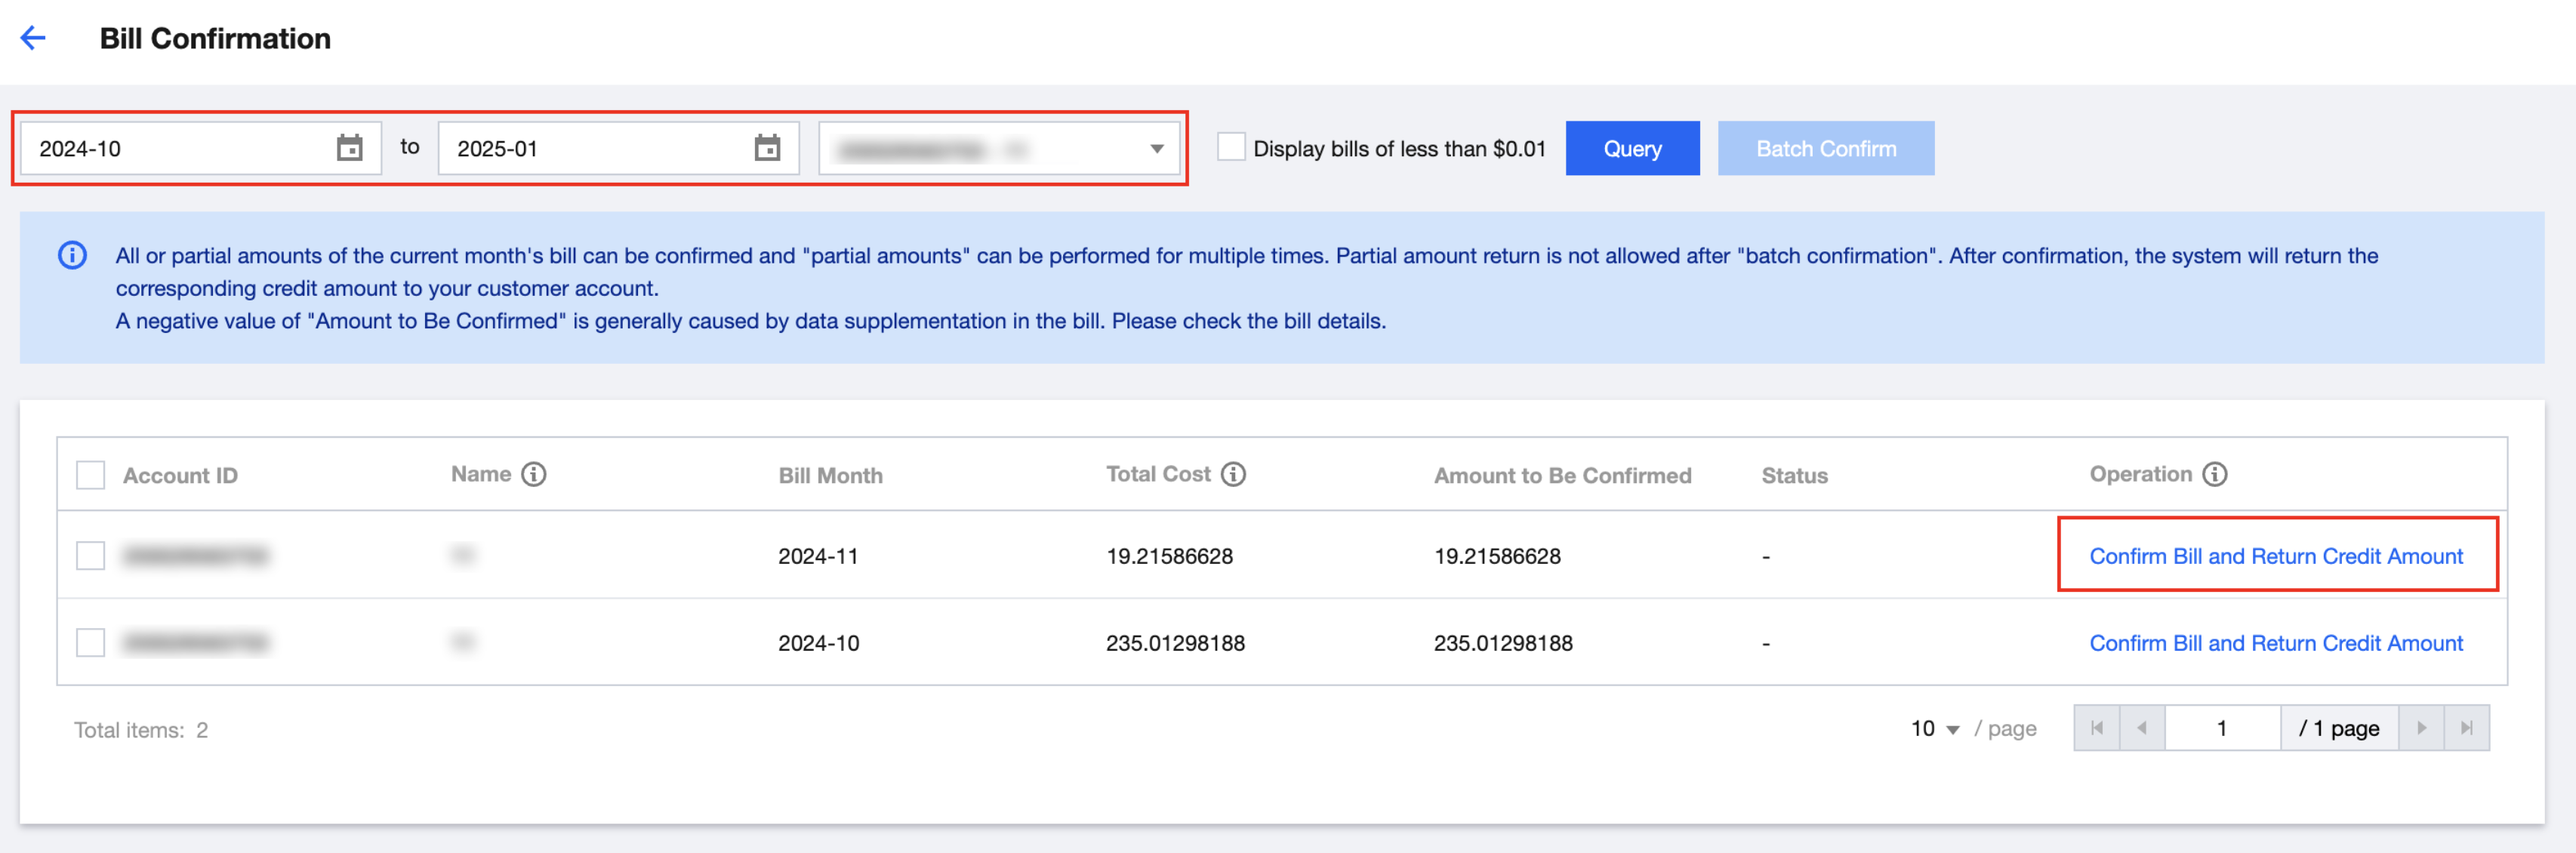2576x853 pixels.
Task: Expand the account selector dropdown
Action: pos(999,148)
